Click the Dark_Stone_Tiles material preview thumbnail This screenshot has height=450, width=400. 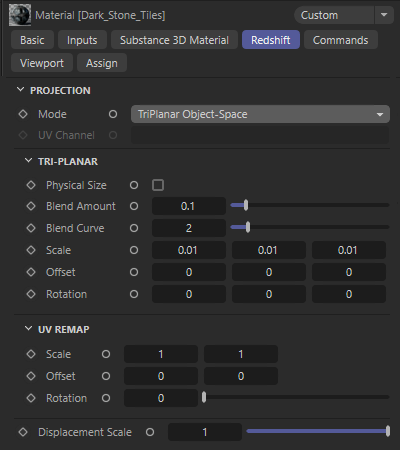click(20, 15)
